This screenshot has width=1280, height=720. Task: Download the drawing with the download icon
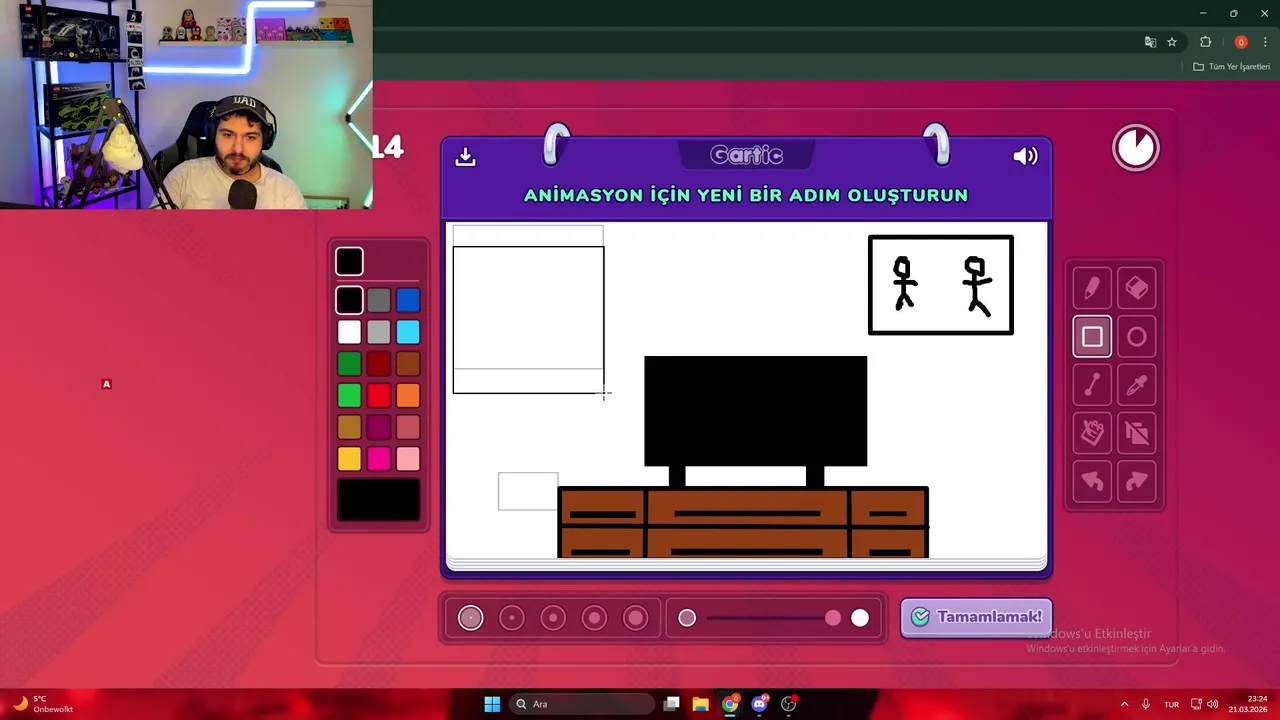(x=465, y=157)
